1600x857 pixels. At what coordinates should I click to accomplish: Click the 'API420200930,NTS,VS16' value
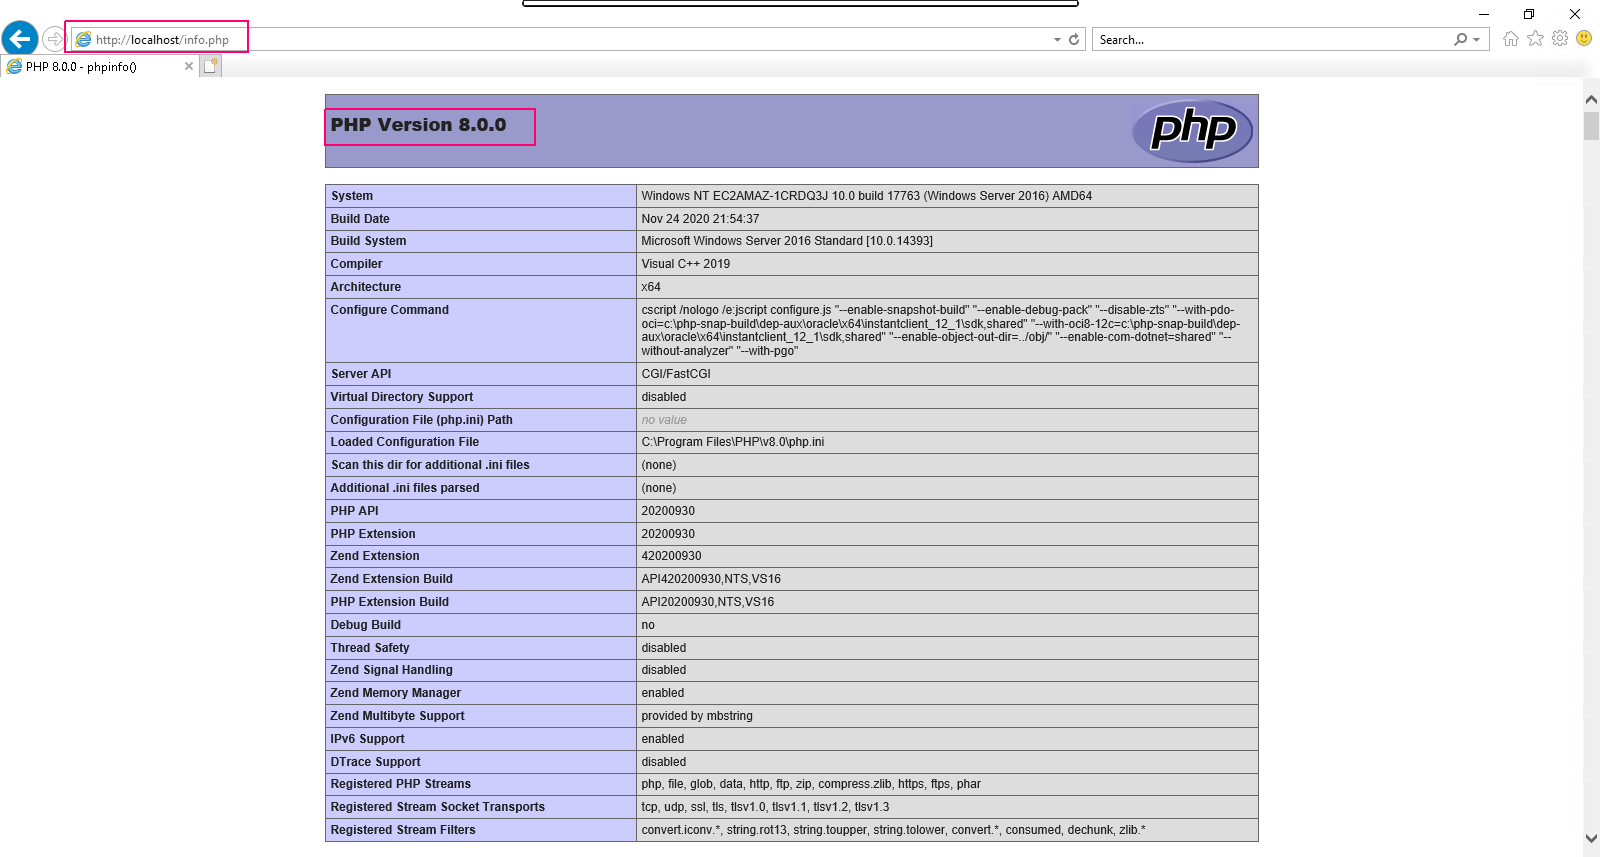[711, 579]
